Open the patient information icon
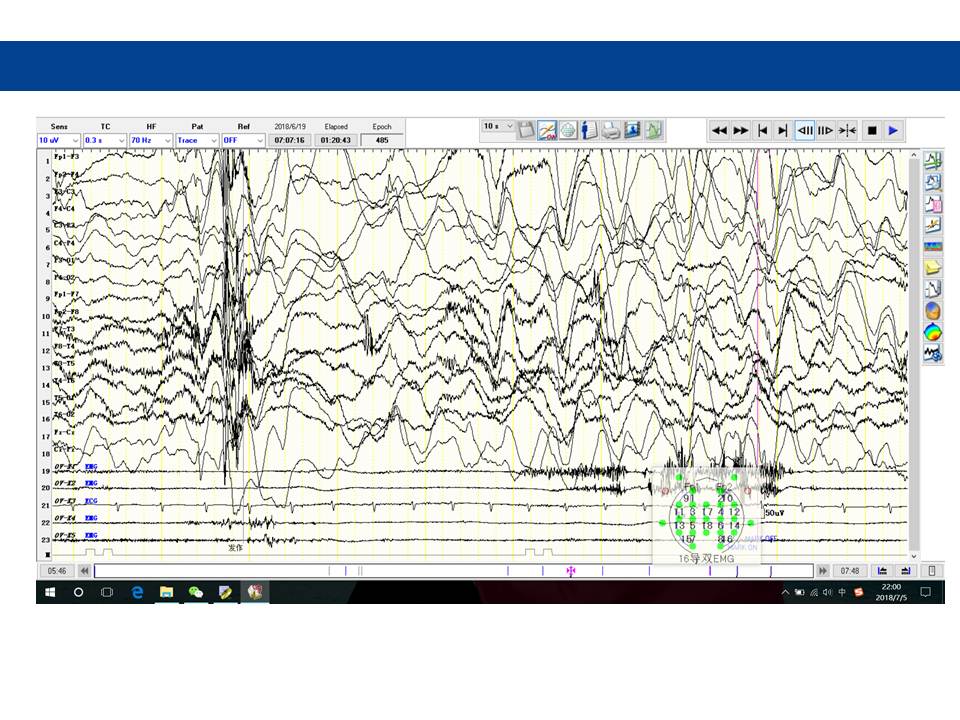 tap(589, 130)
